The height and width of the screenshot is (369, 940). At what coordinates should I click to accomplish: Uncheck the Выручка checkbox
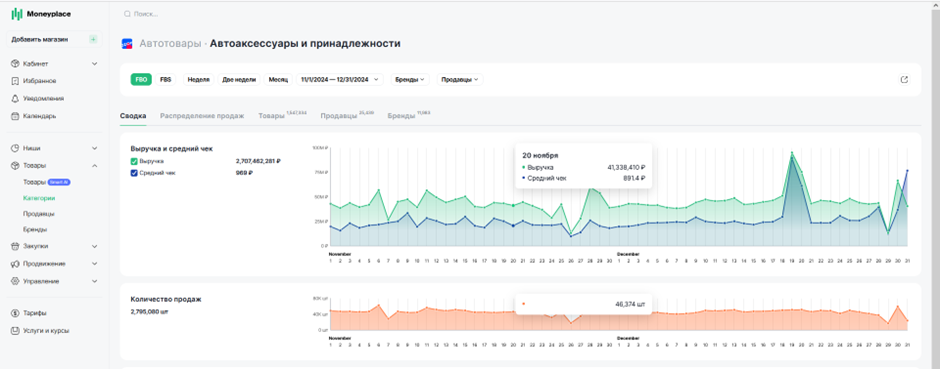click(134, 161)
